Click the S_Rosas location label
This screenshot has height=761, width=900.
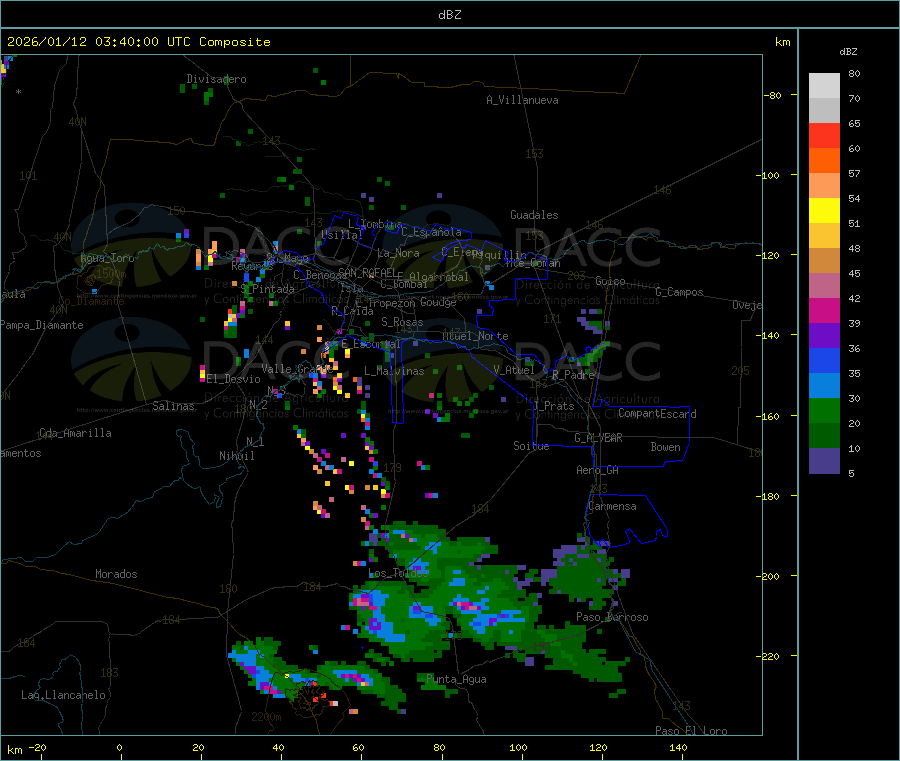402,322
